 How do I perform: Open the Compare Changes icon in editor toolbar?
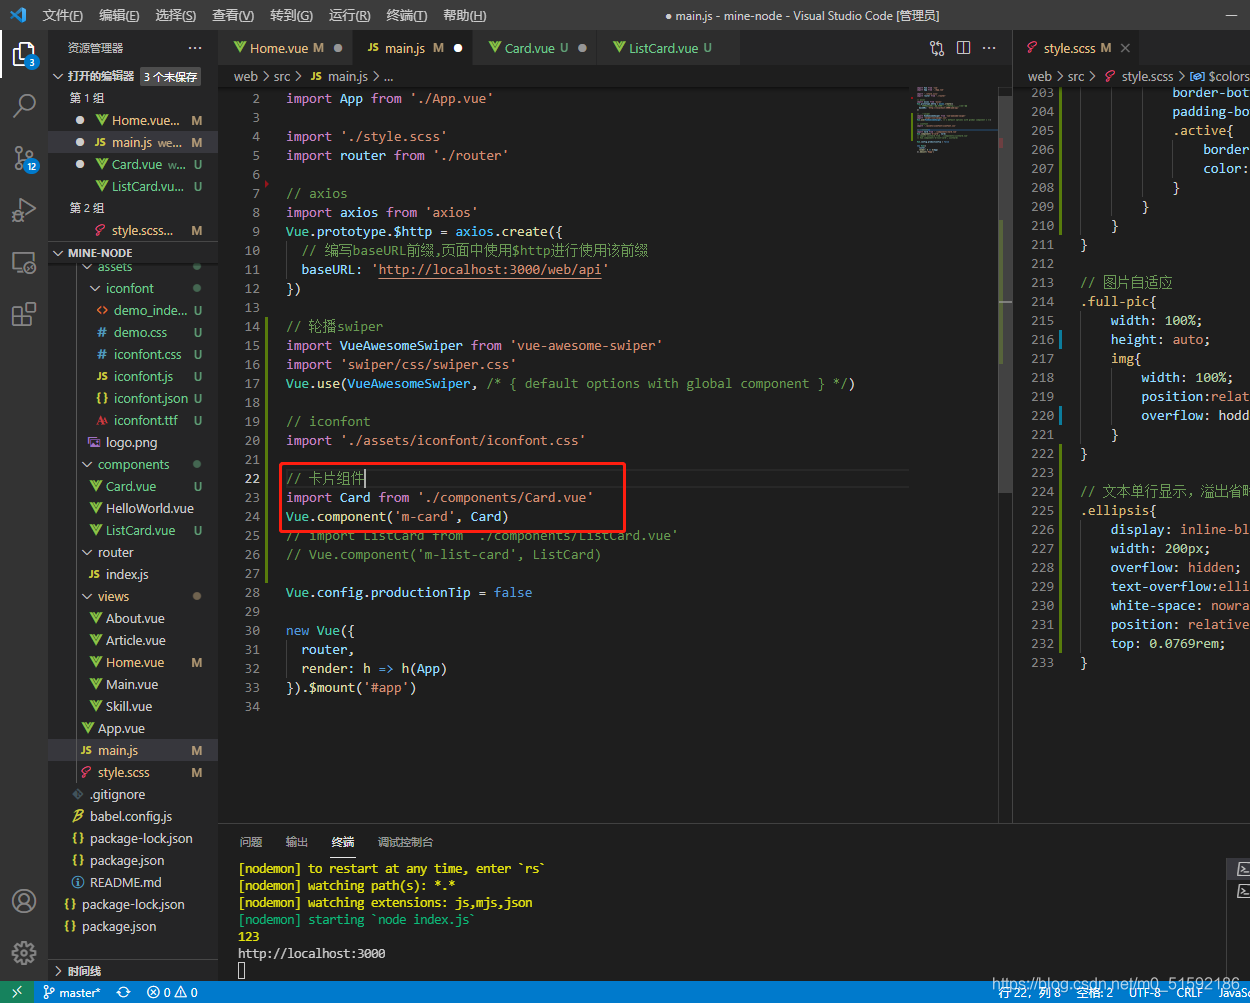point(937,48)
